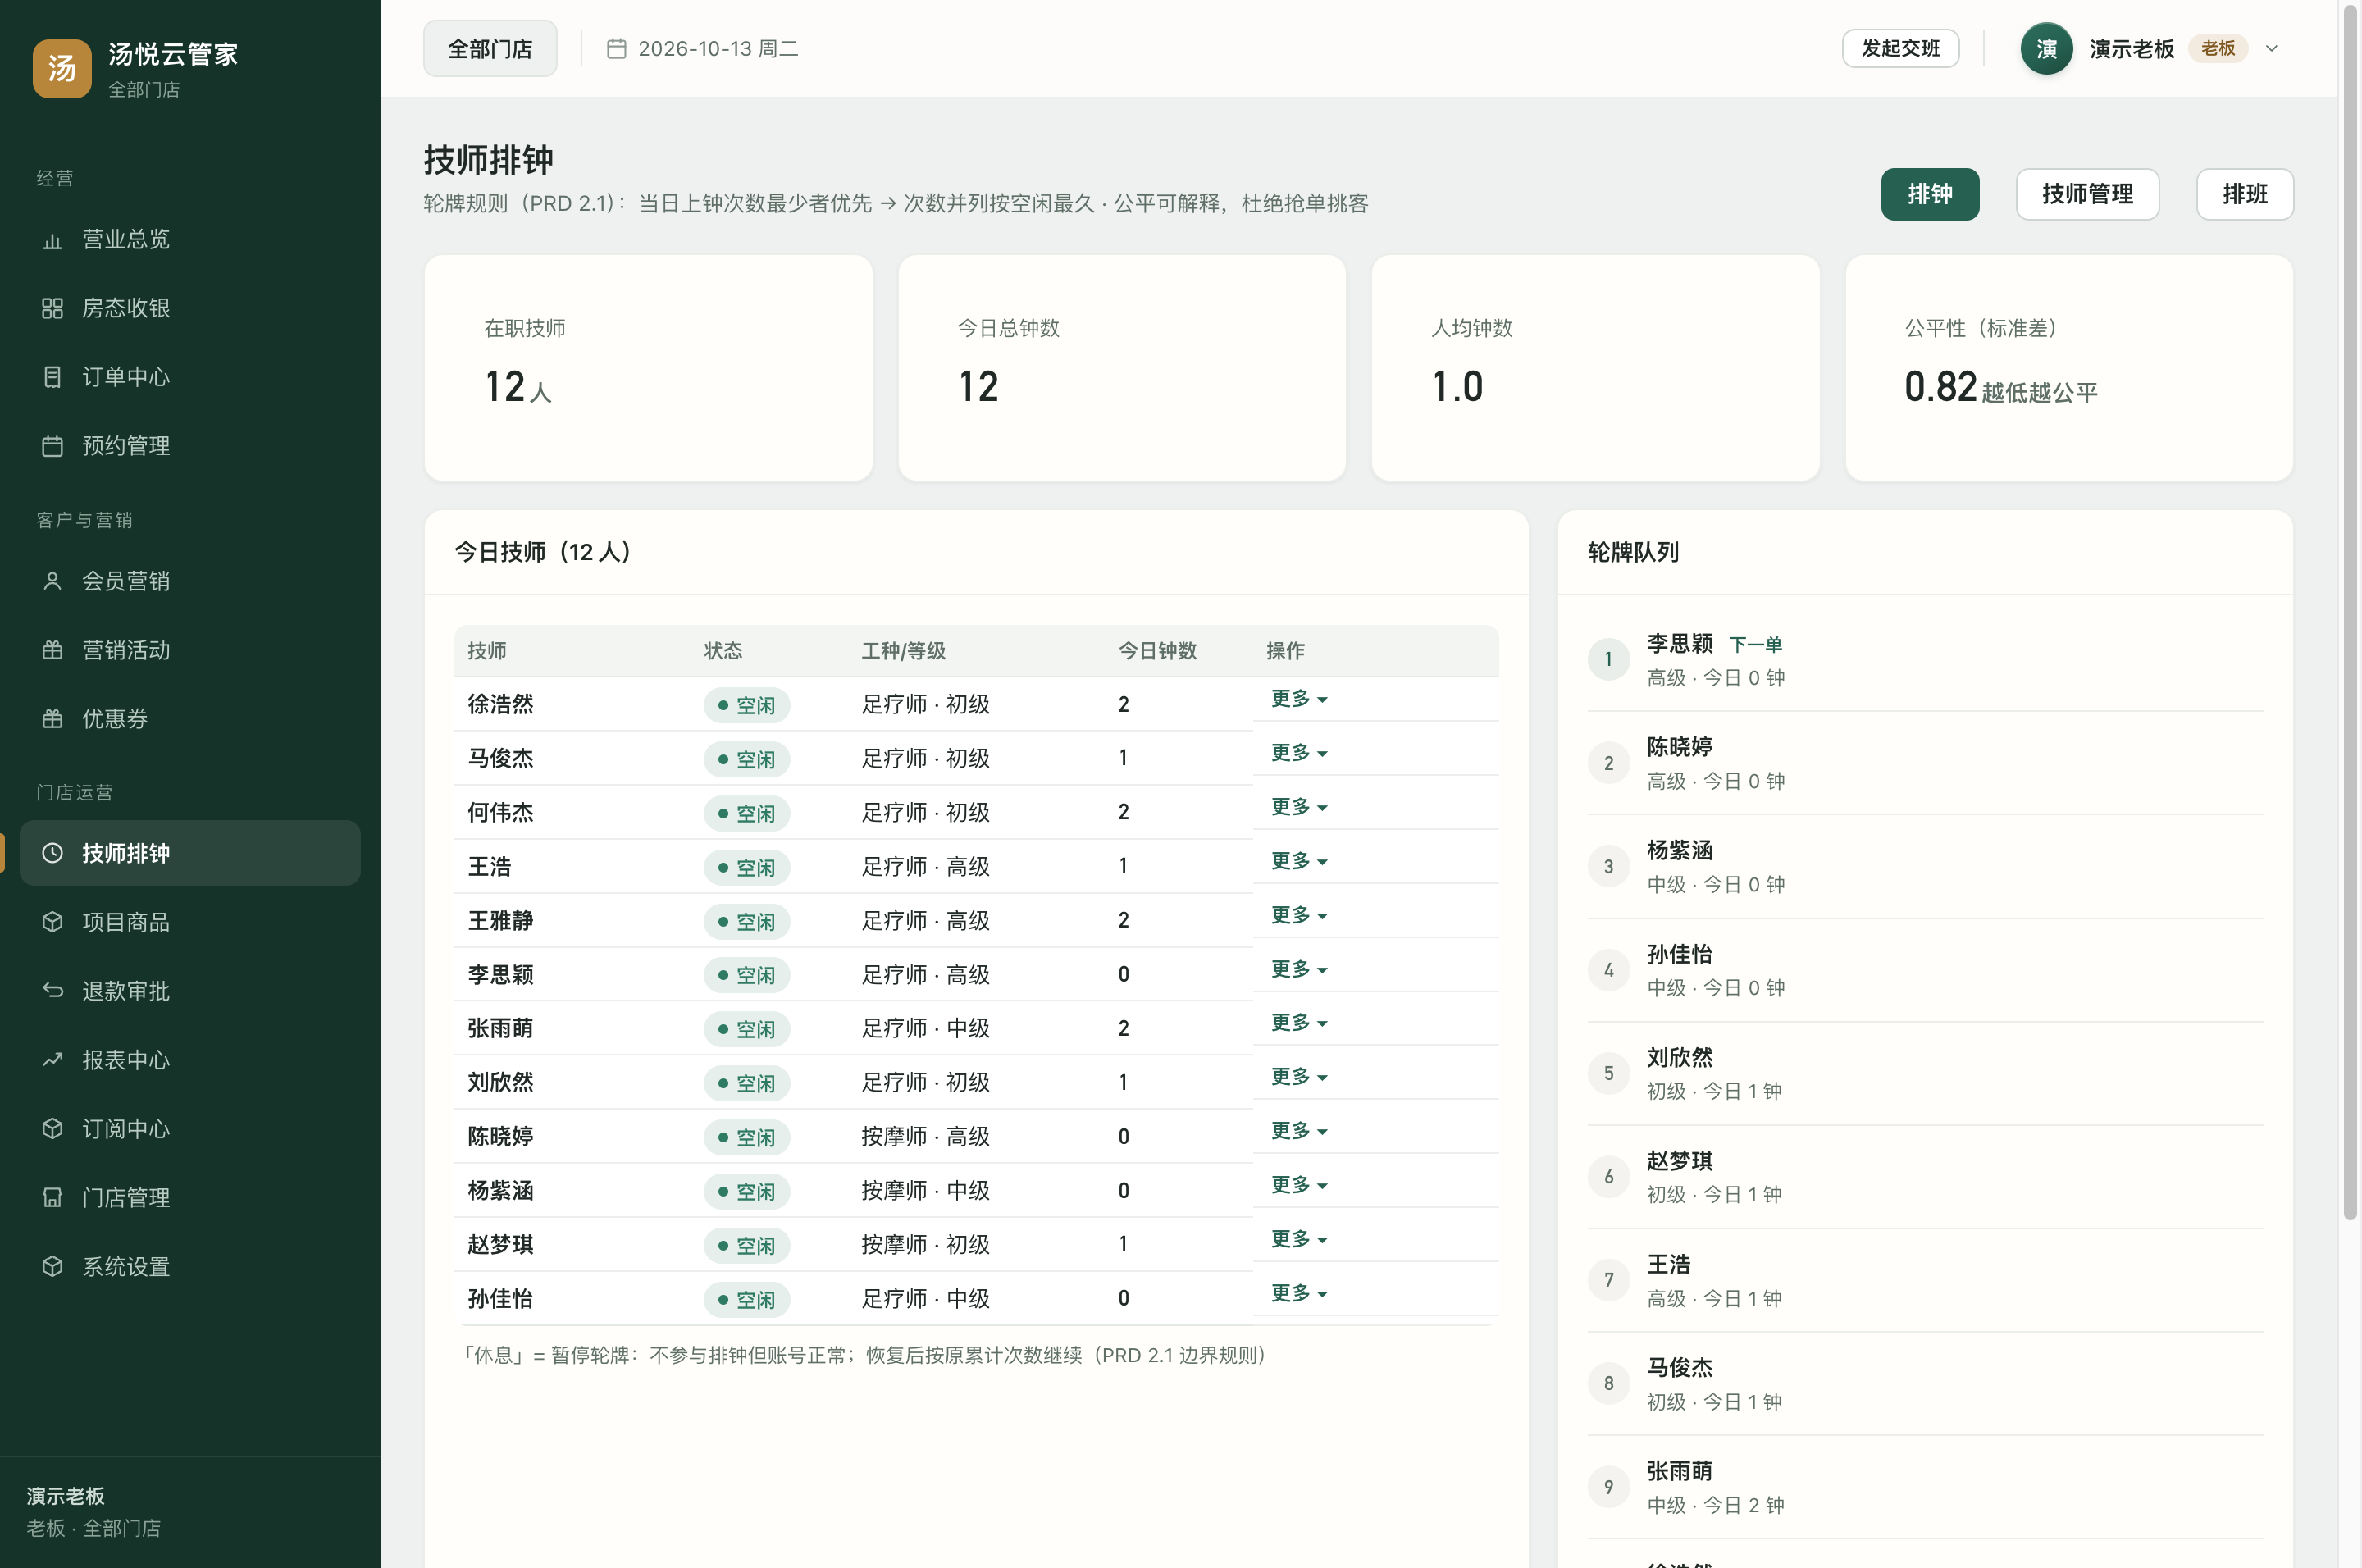Open 营业总览 from the sidebar
Image resolution: width=2362 pixels, height=1568 pixels.
coord(190,240)
